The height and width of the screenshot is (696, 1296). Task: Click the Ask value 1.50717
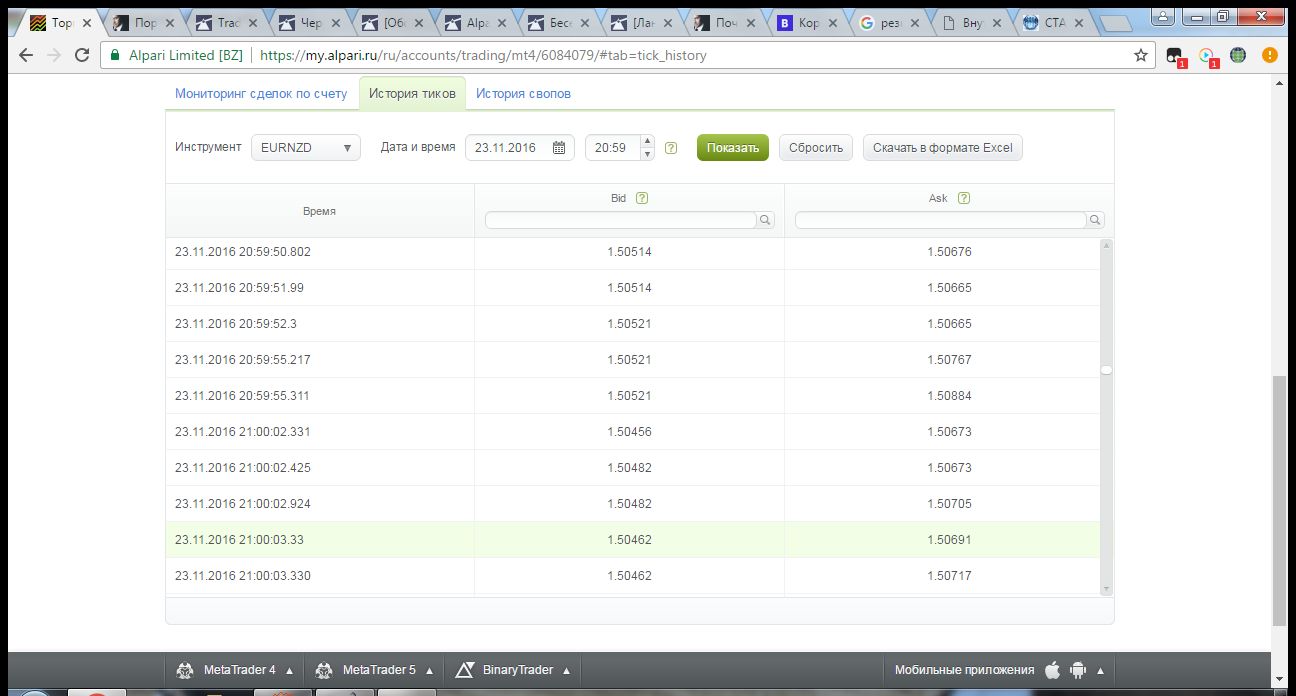(949, 576)
